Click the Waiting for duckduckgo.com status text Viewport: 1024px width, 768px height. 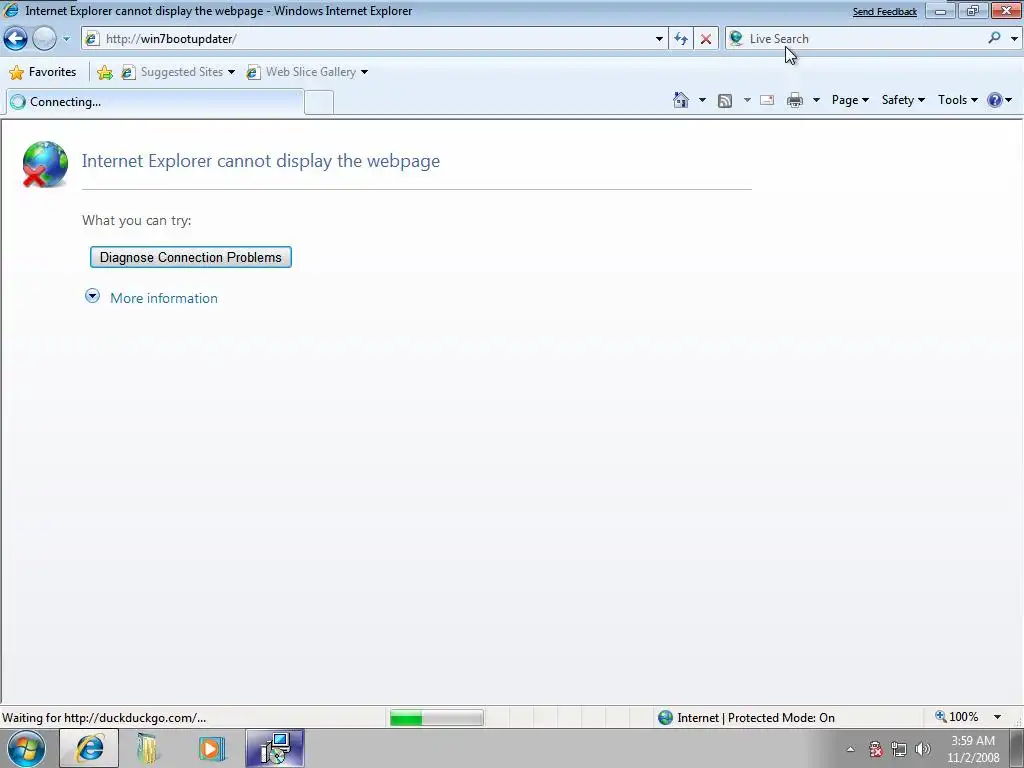point(104,718)
